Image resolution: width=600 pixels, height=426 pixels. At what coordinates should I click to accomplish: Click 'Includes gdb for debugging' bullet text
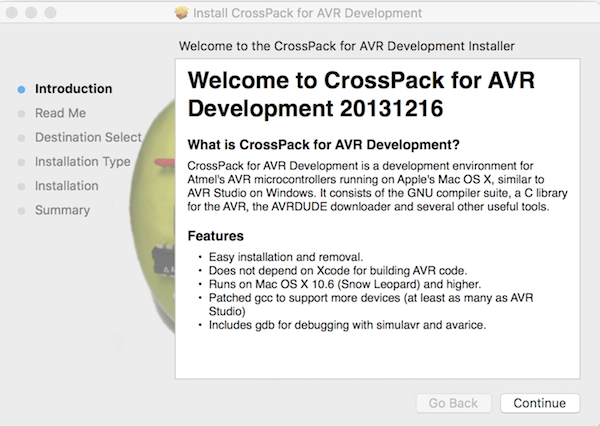347,325
